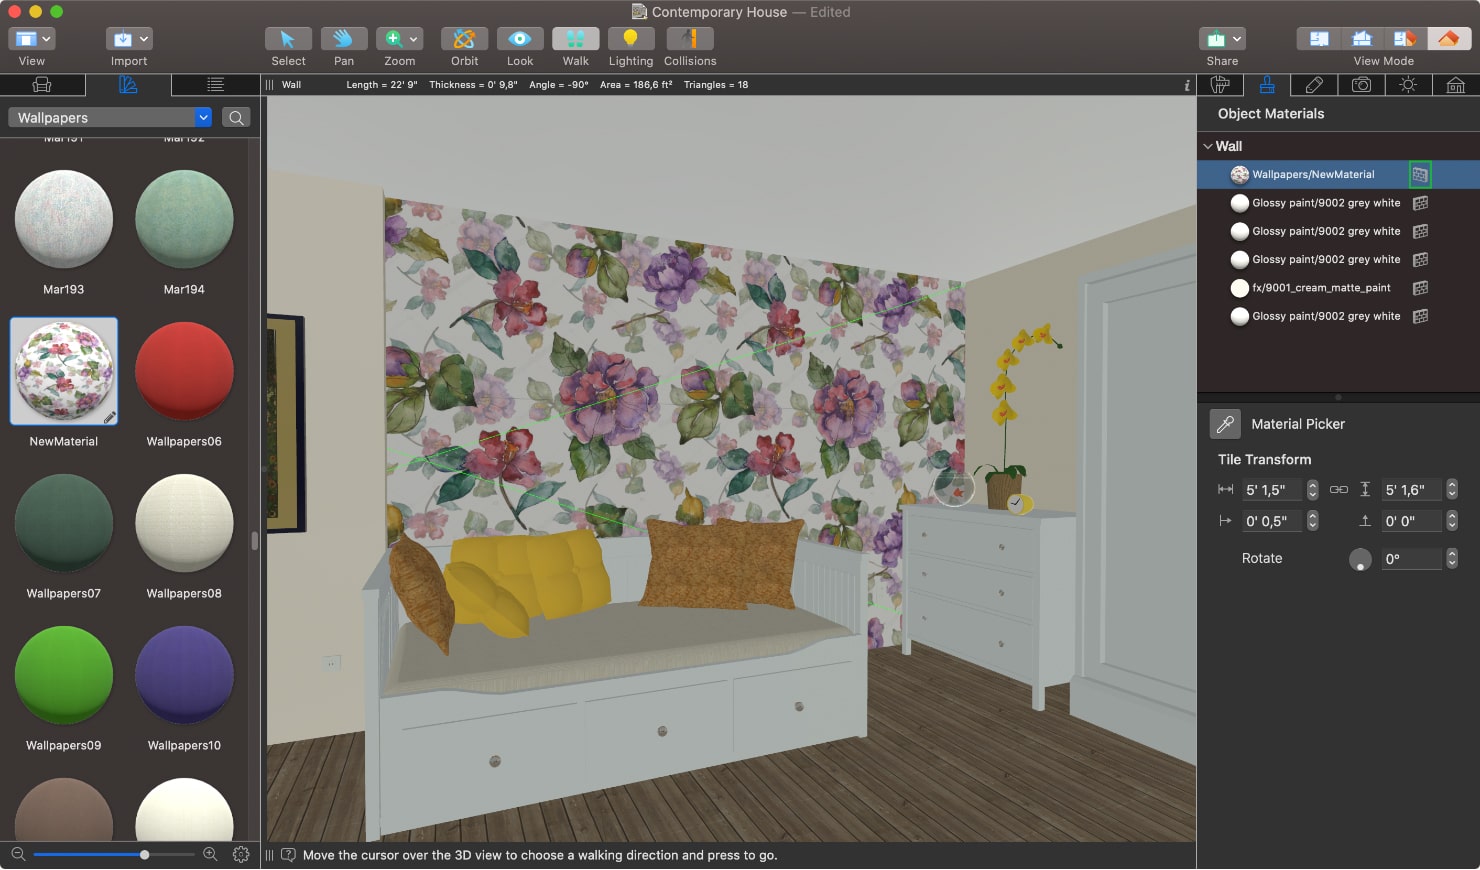This screenshot has height=870, width=1480.
Task: Open the sunlight inspector tab
Action: (x=1408, y=85)
